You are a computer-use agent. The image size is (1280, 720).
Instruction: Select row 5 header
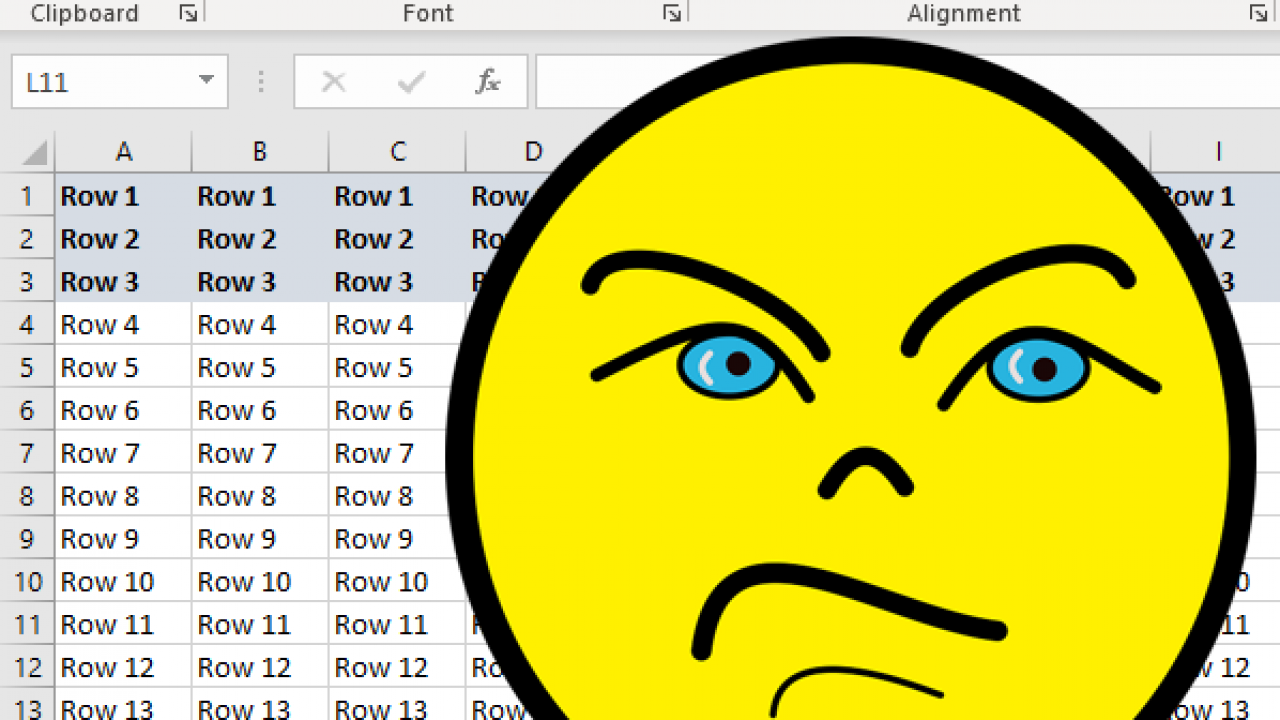27,368
